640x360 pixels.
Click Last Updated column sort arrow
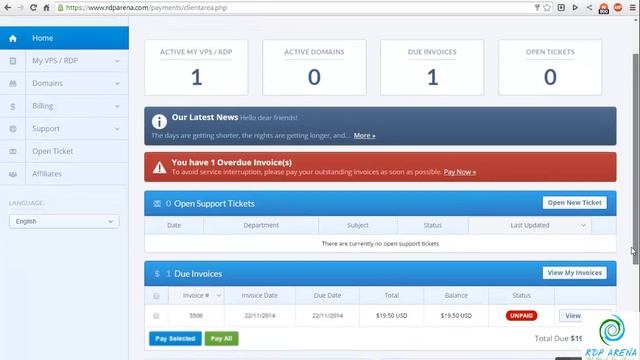click(x=583, y=225)
